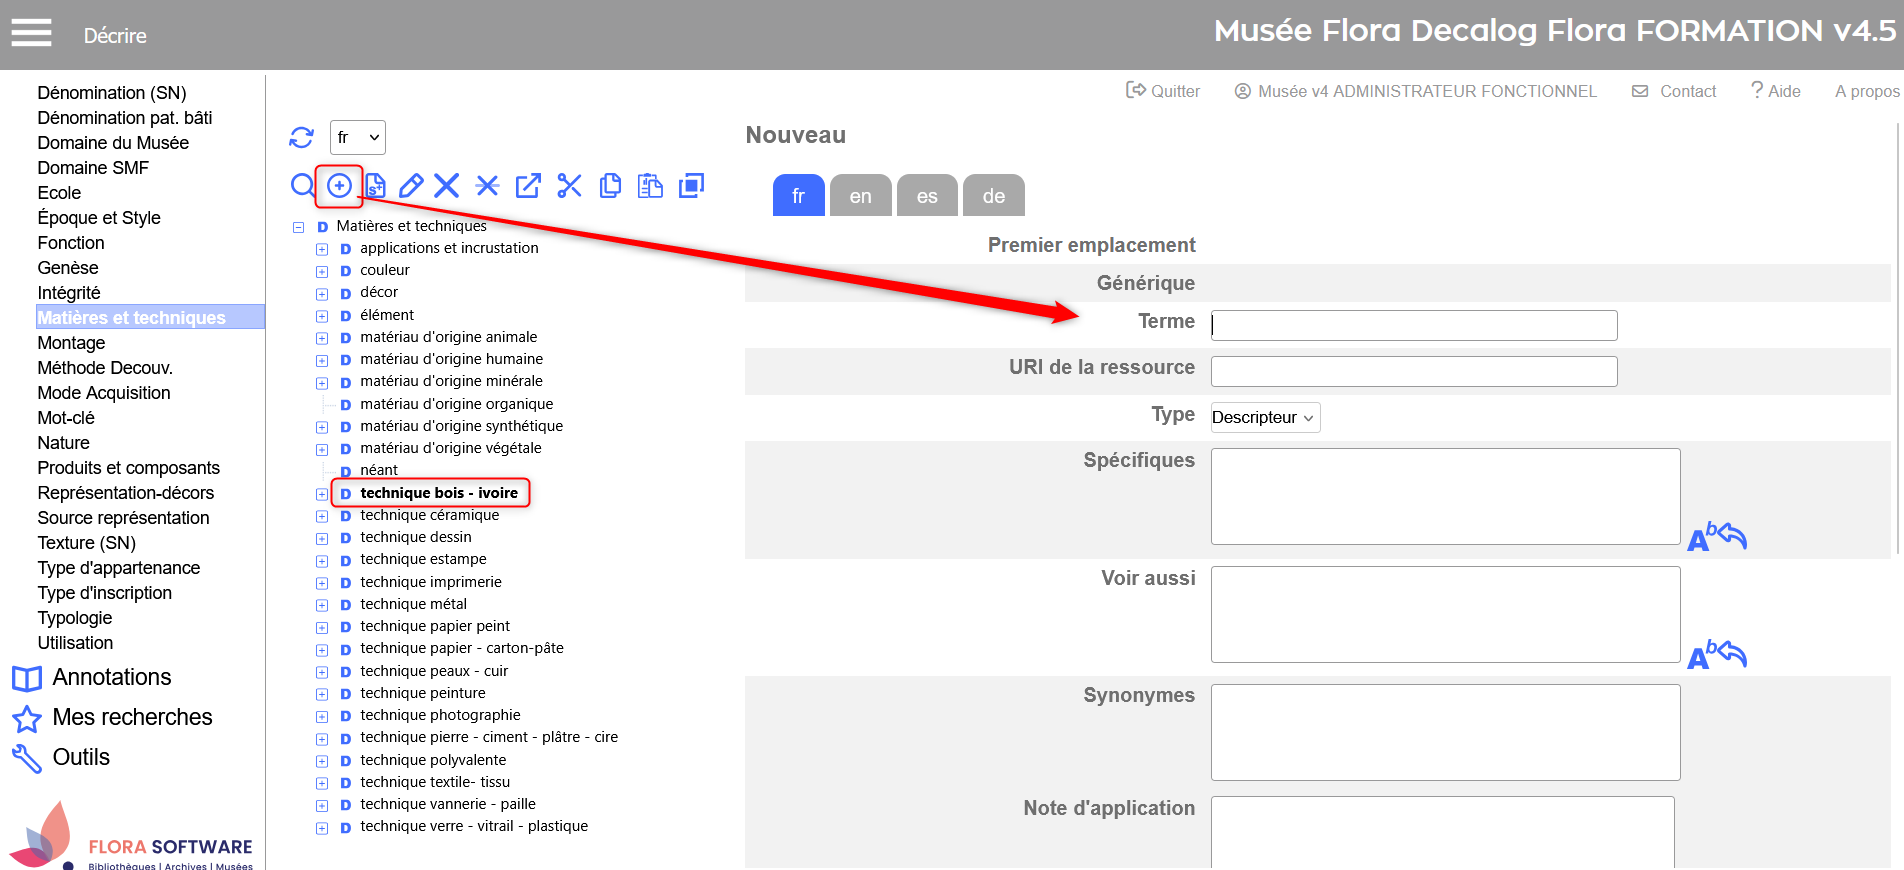1904x870 pixels.
Task: Click the add new term plus icon
Action: pyautogui.click(x=339, y=185)
